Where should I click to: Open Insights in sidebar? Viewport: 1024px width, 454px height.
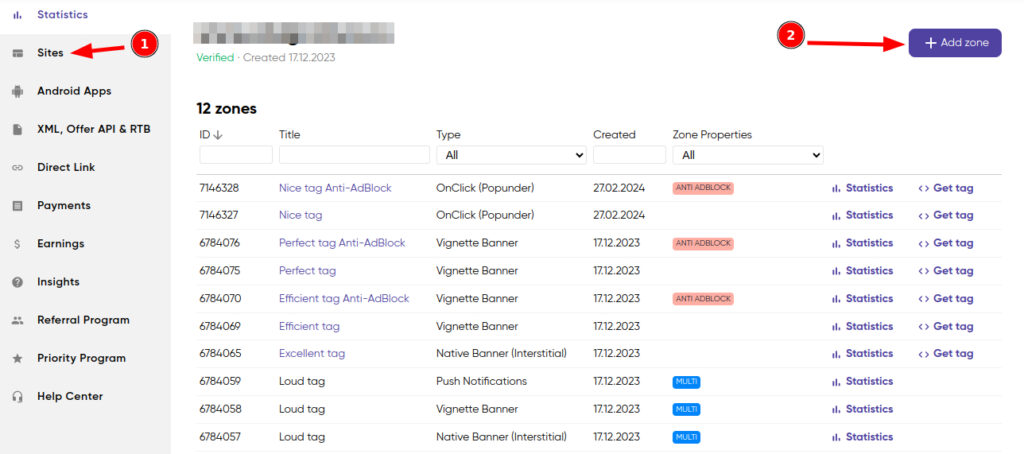click(58, 282)
